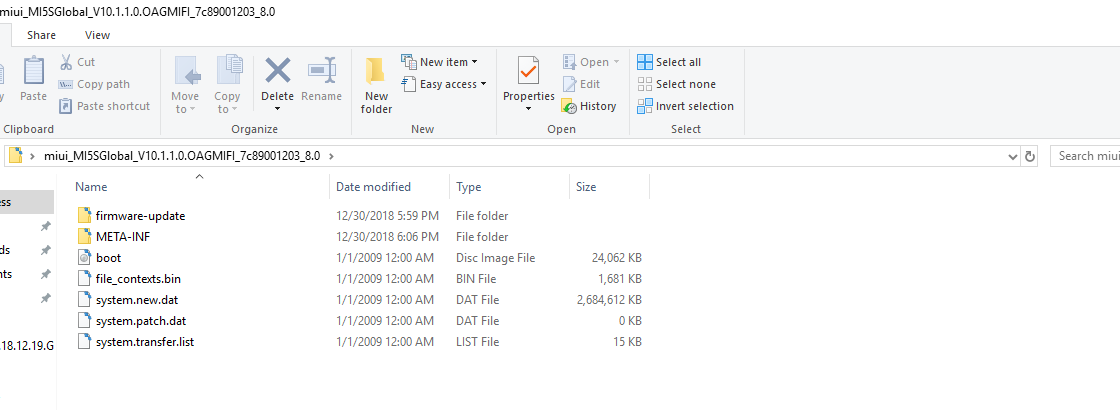Click the Rename ribbon icon
Viewport: 1120px width, 410px height.
coord(321,70)
